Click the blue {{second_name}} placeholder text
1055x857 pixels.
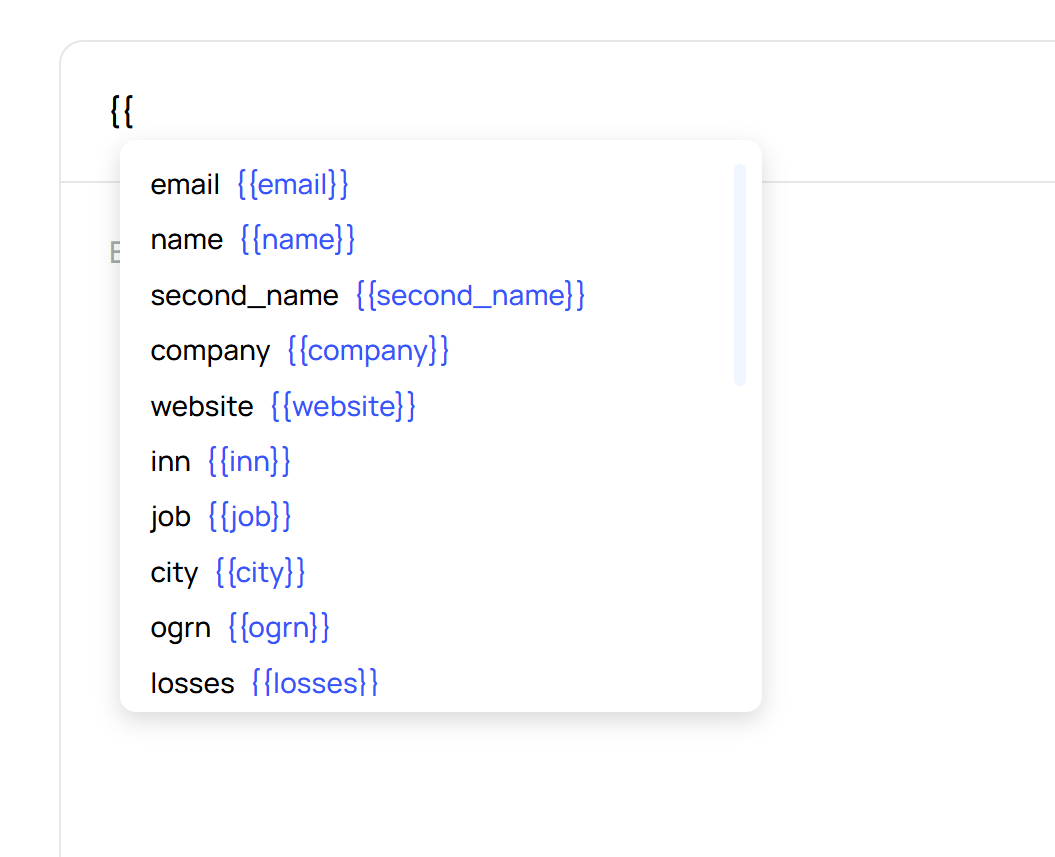pos(470,296)
